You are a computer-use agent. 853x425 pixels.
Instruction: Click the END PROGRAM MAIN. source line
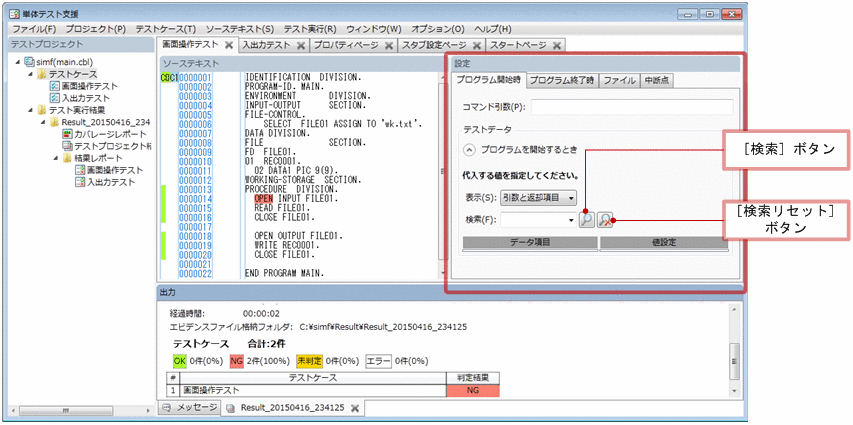click(x=285, y=273)
